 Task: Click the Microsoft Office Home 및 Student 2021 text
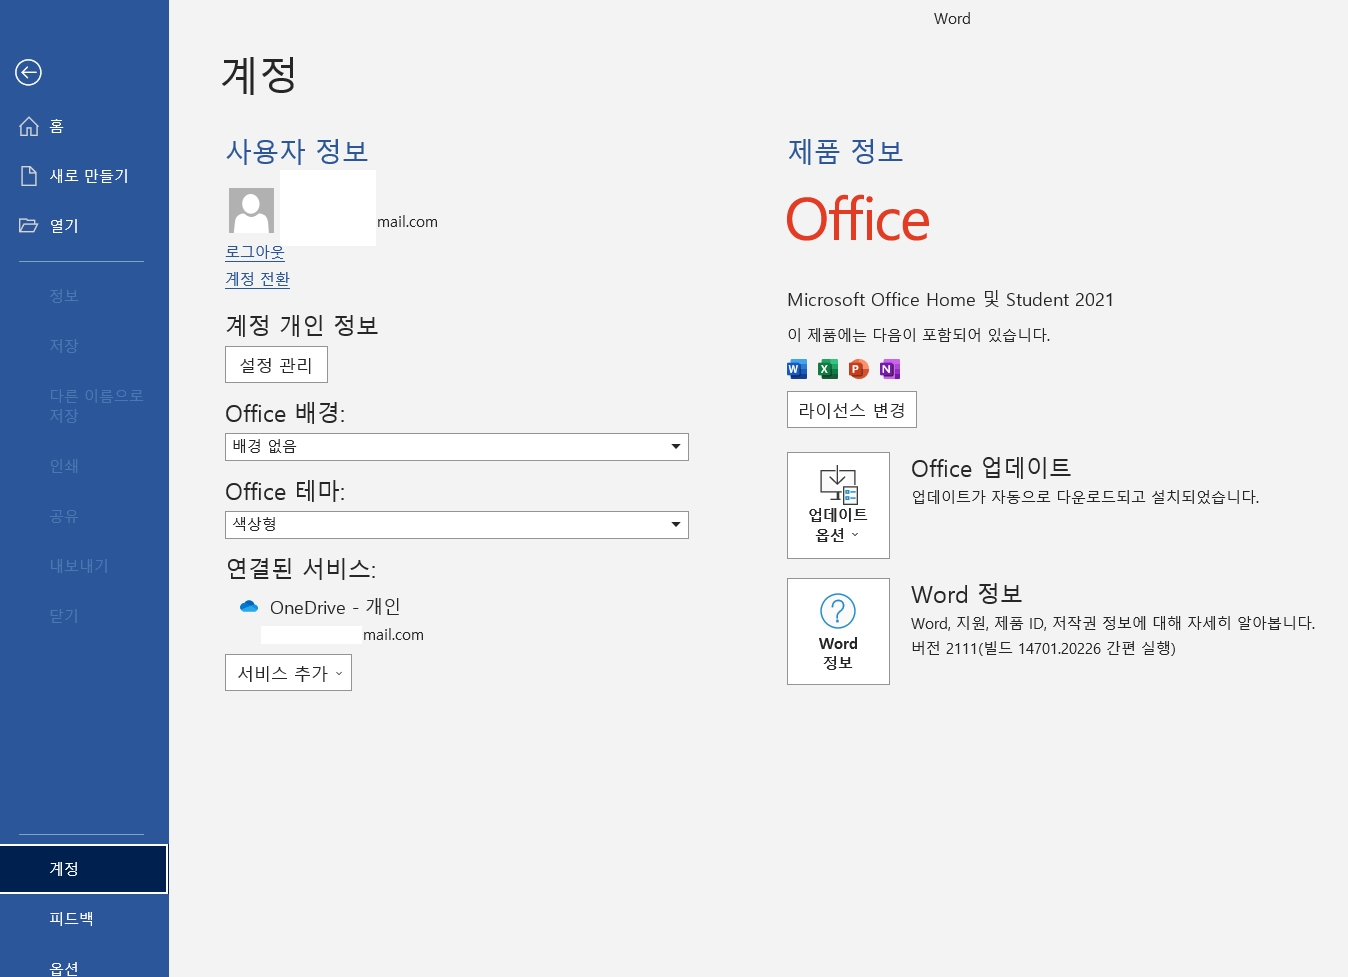950,300
